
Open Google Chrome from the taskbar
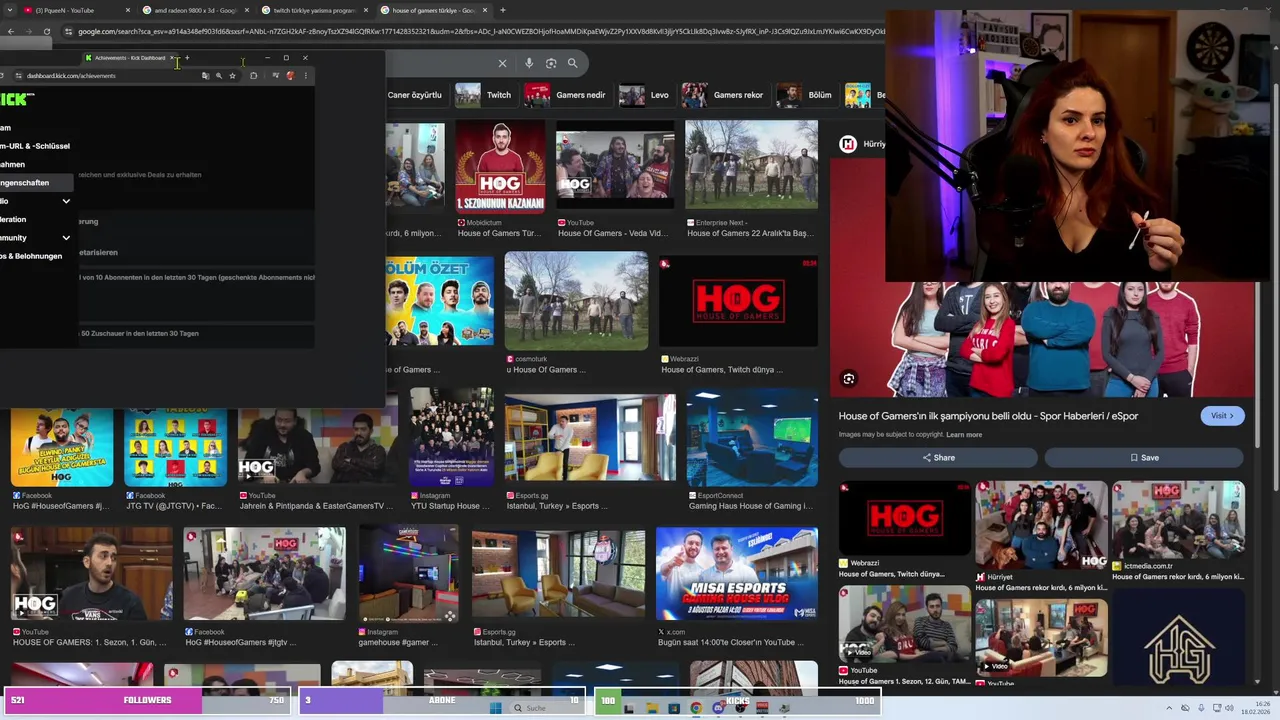pos(696,708)
